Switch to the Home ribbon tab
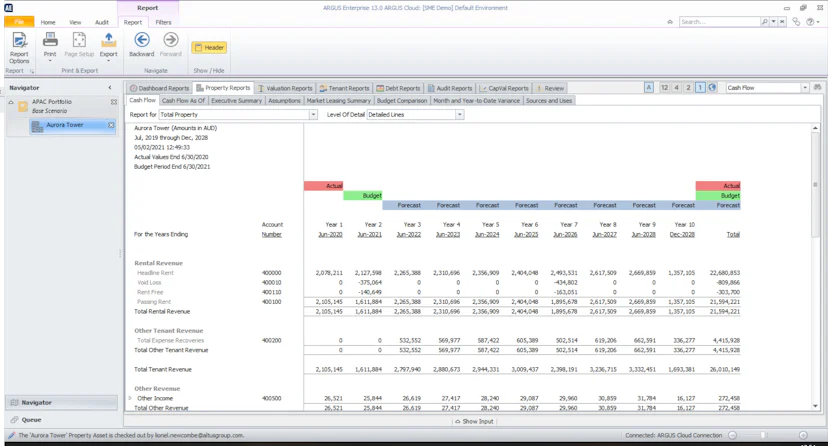 click(48, 22)
